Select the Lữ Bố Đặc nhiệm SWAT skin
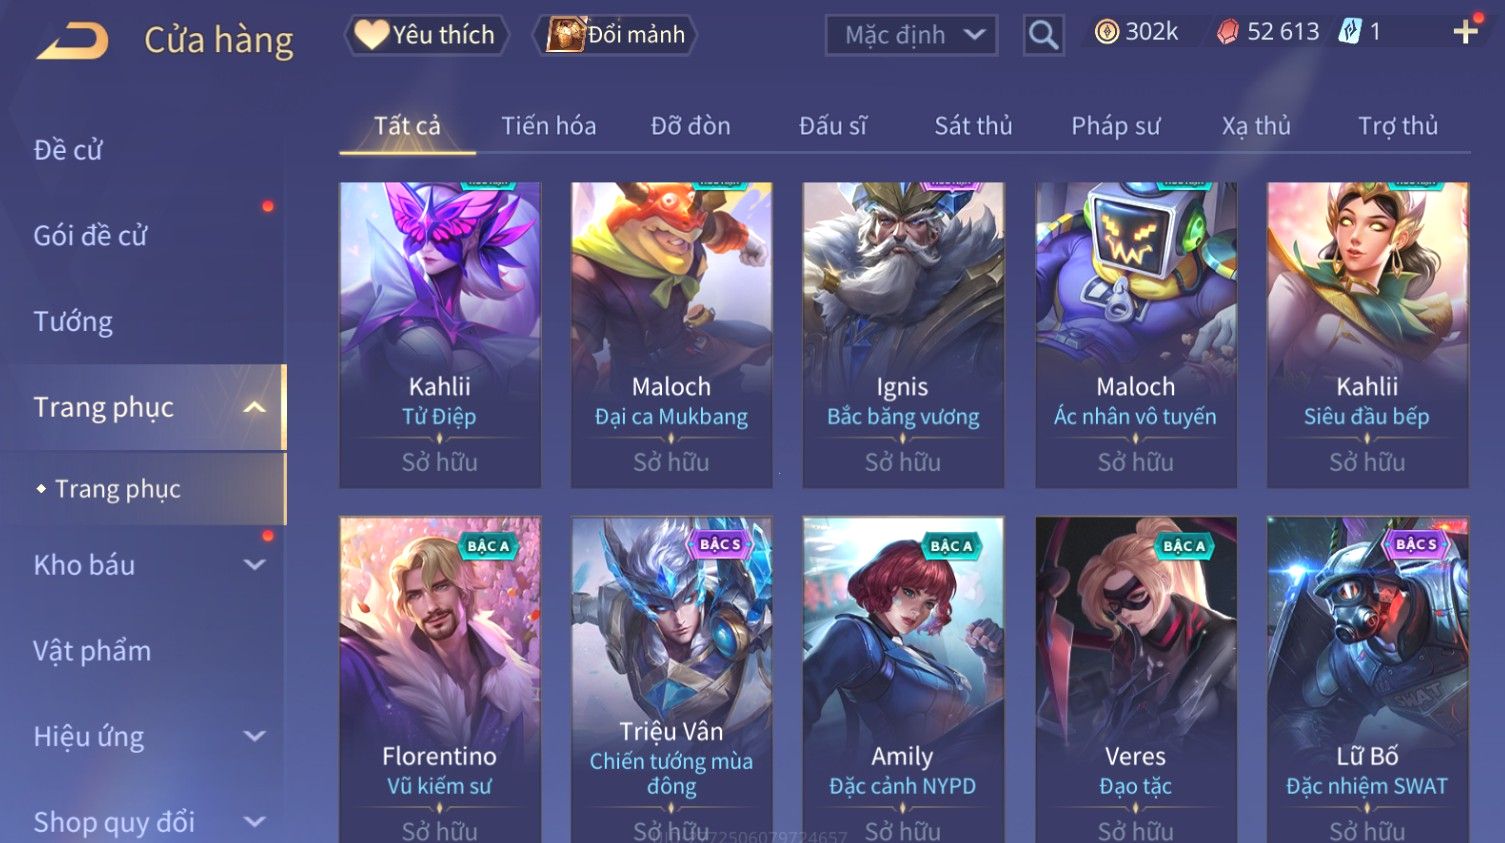The width and height of the screenshot is (1505, 843). [1367, 680]
